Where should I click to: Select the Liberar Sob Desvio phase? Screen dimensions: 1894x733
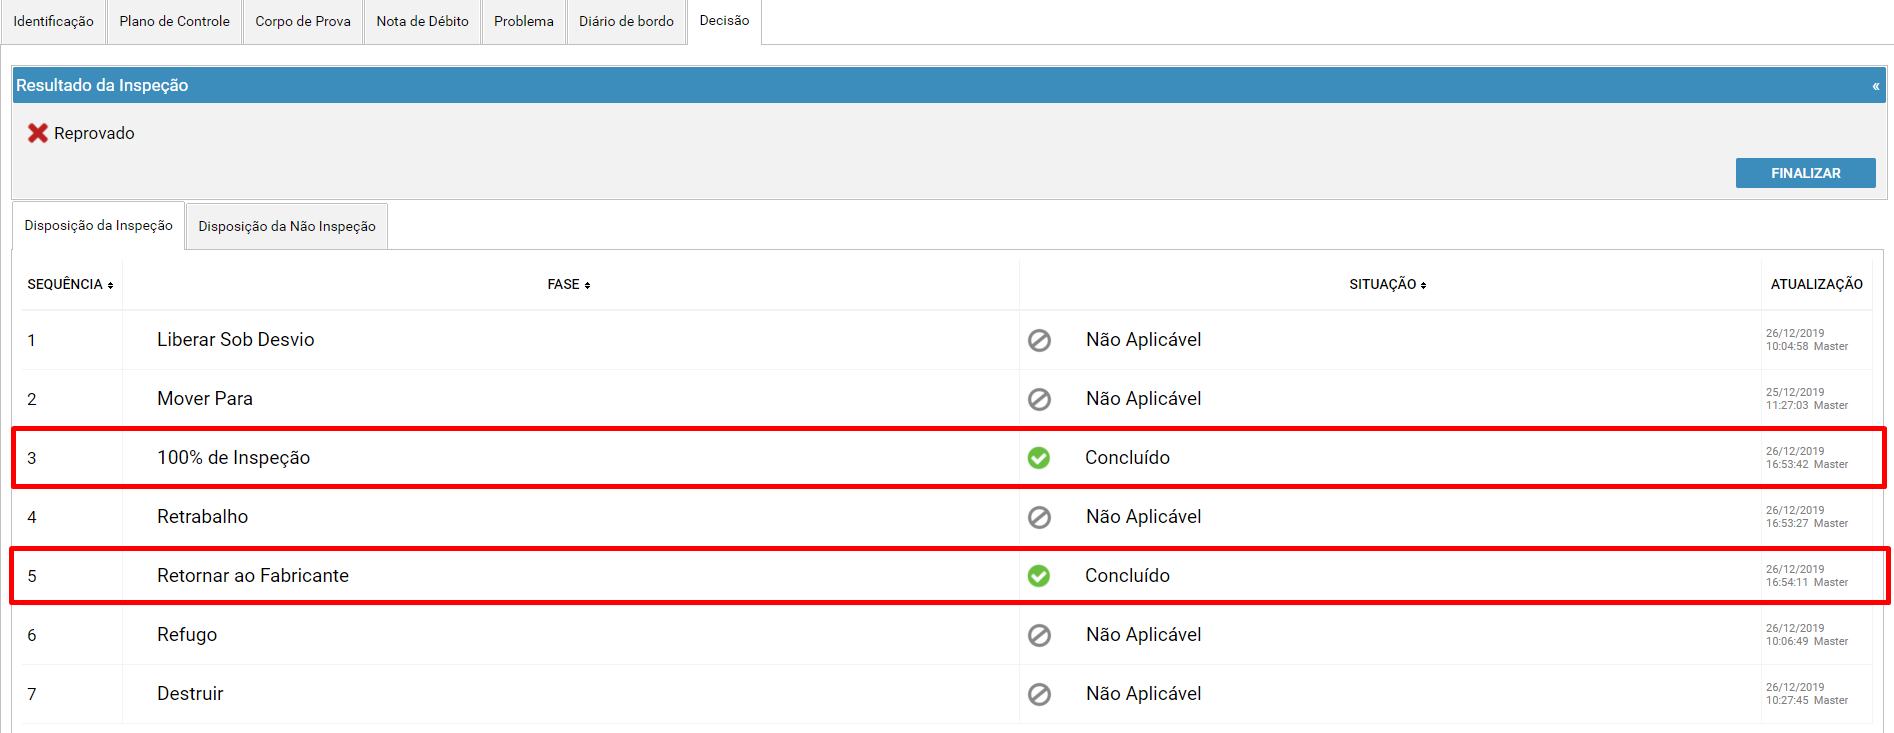[x=235, y=340]
